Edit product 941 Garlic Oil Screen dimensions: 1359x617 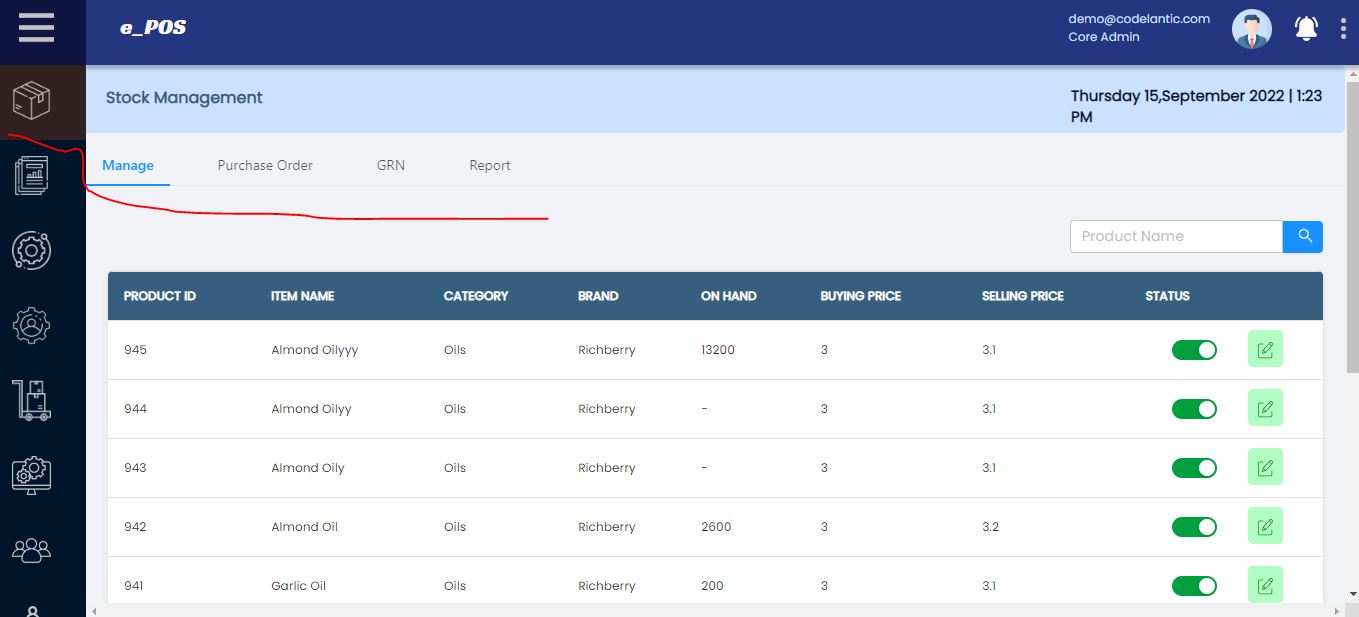pyautogui.click(x=1265, y=585)
